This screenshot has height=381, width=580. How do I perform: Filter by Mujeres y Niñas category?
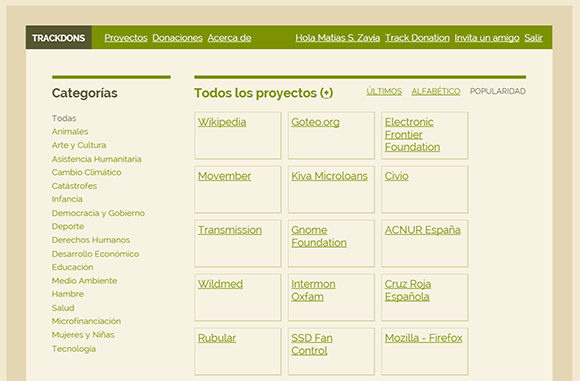pos(83,335)
